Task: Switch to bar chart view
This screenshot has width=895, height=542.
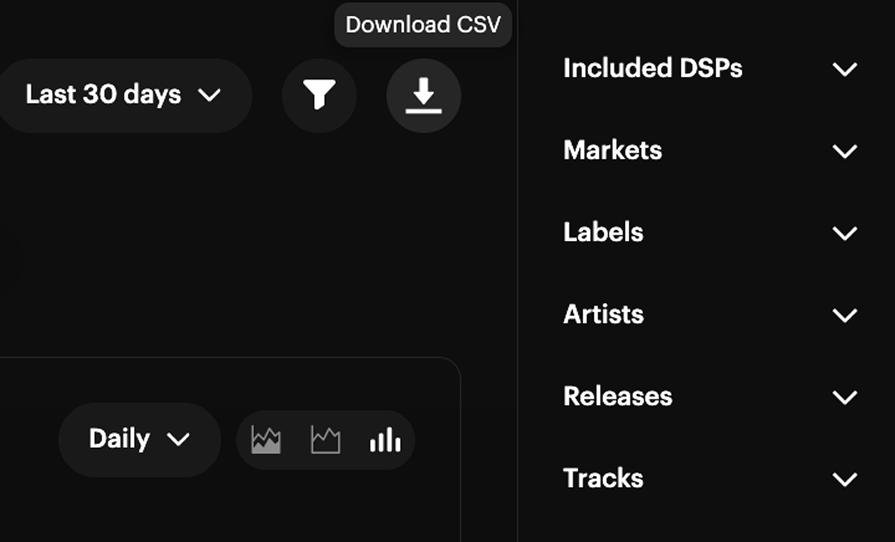Action: [x=385, y=440]
